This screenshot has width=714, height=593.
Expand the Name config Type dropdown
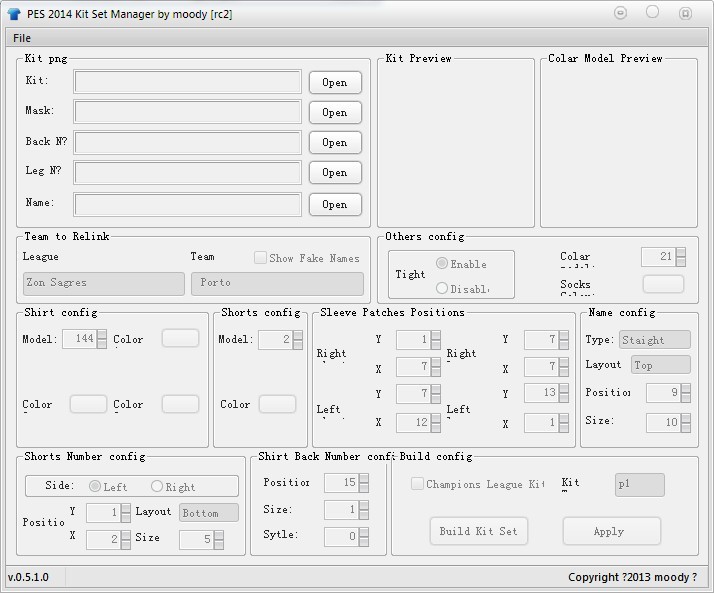(x=654, y=340)
